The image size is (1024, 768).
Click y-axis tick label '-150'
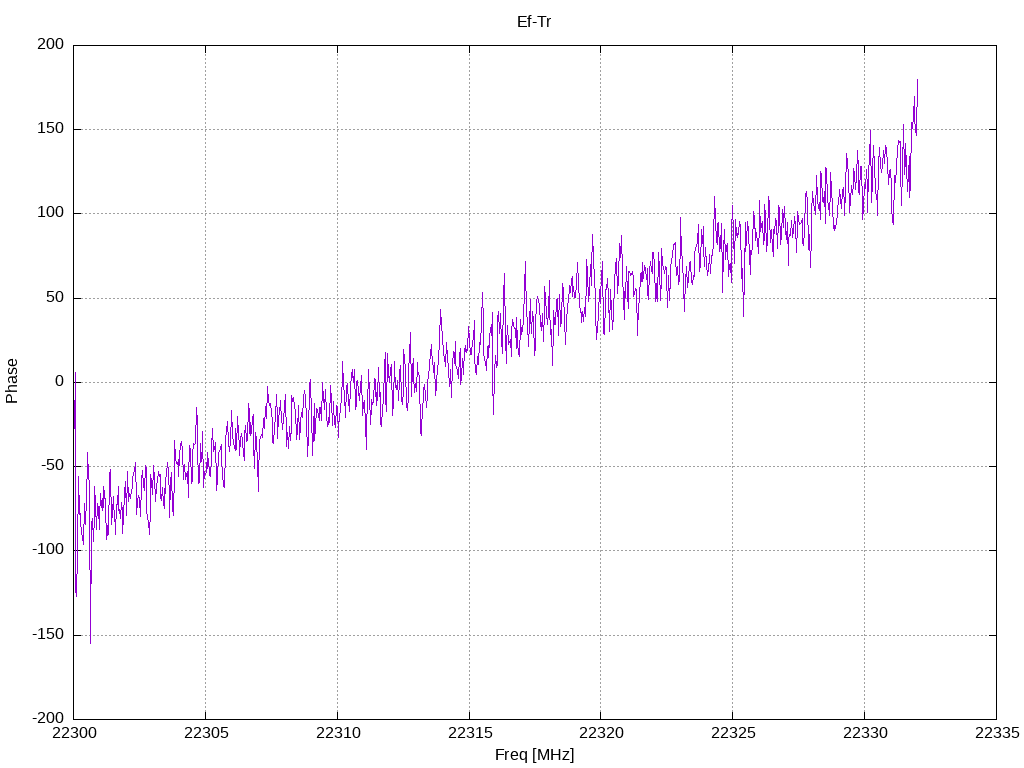(48, 634)
